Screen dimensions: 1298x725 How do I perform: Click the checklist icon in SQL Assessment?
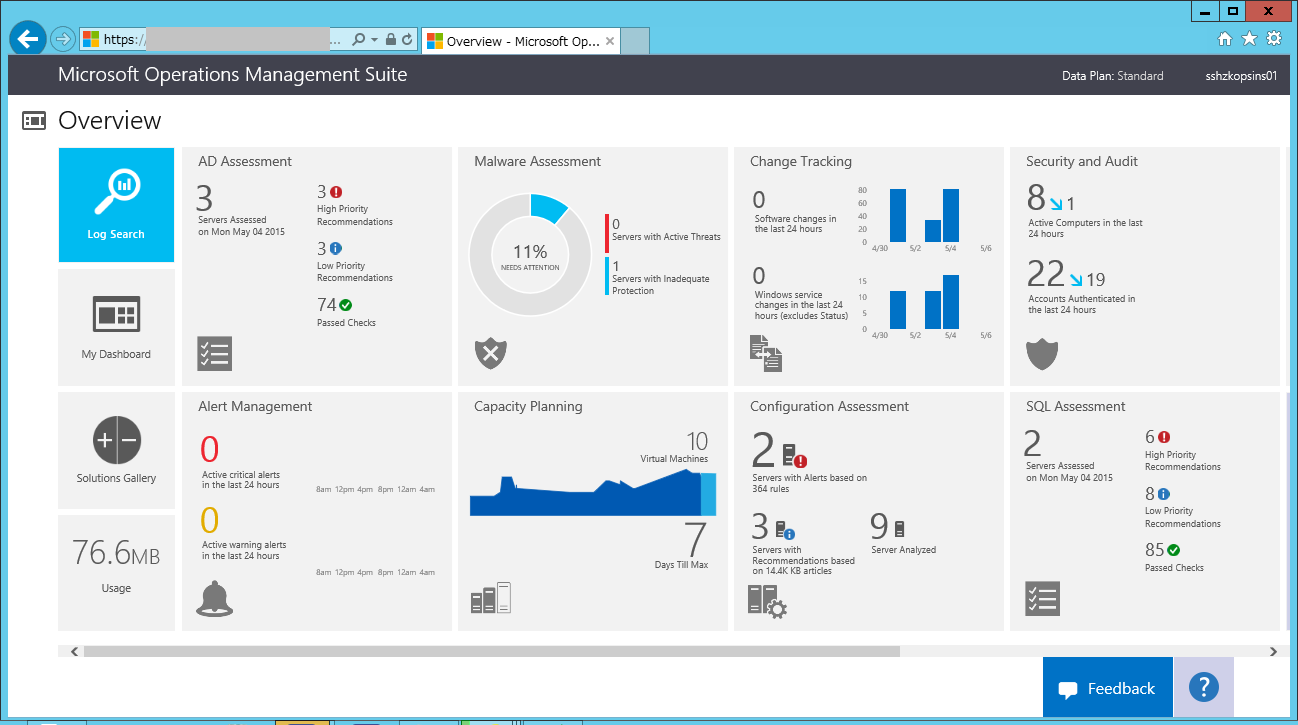click(1042, 598)
